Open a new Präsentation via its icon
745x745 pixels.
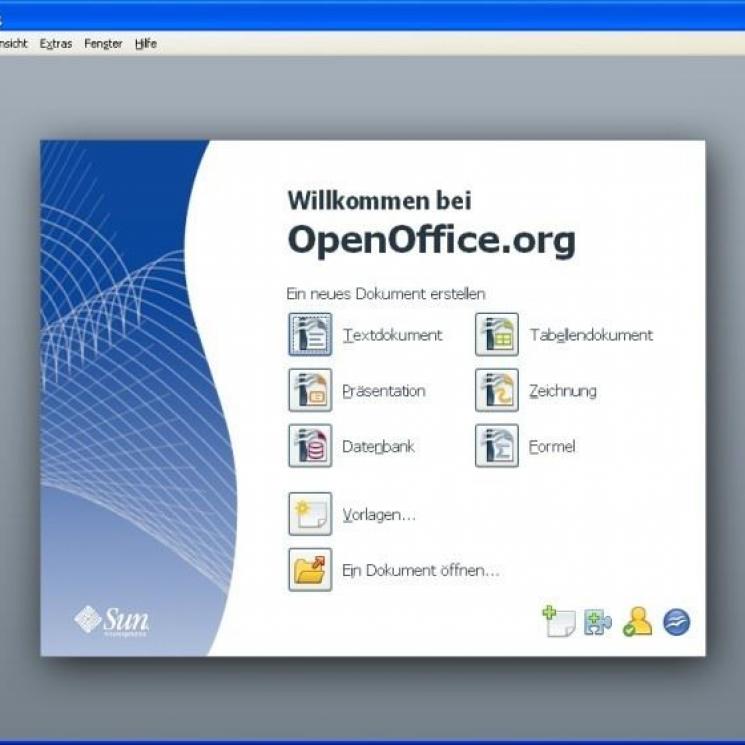pos(310,390)
